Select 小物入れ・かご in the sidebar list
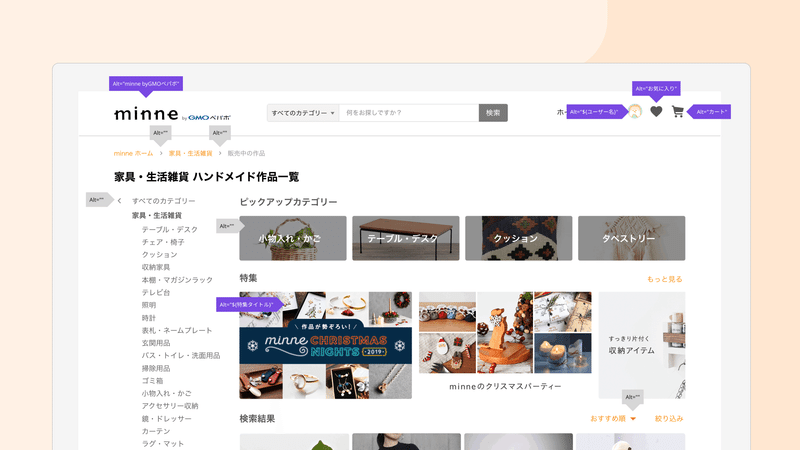The image size is (800, 450). pos(166,393)
